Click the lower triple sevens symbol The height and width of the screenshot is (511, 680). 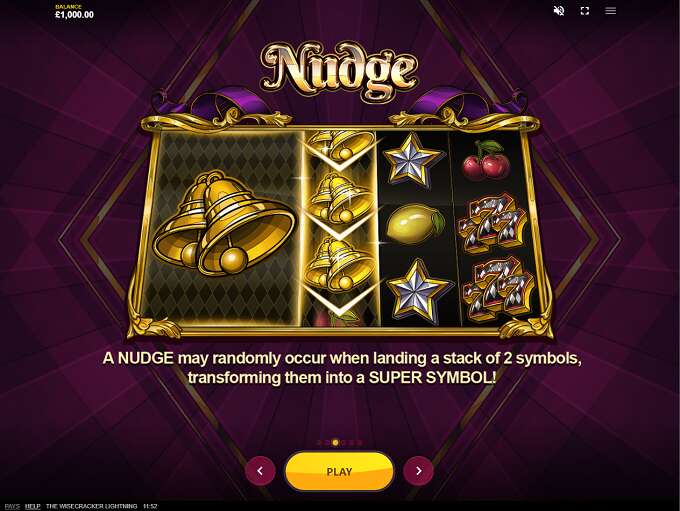tap(497, 289)
